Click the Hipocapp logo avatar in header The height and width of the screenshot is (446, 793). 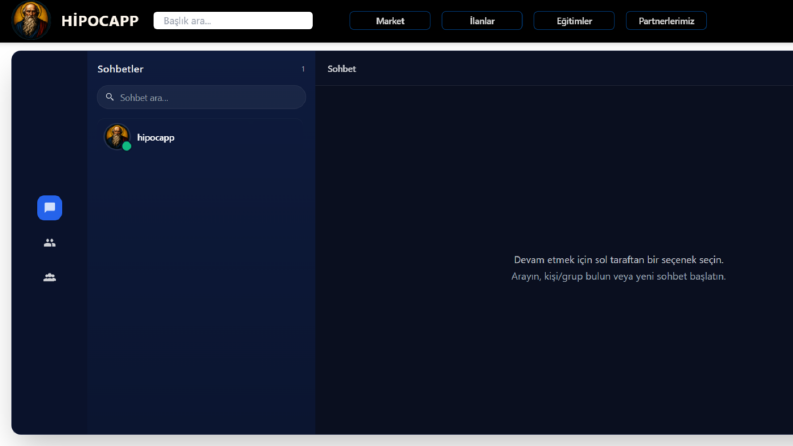31,20
